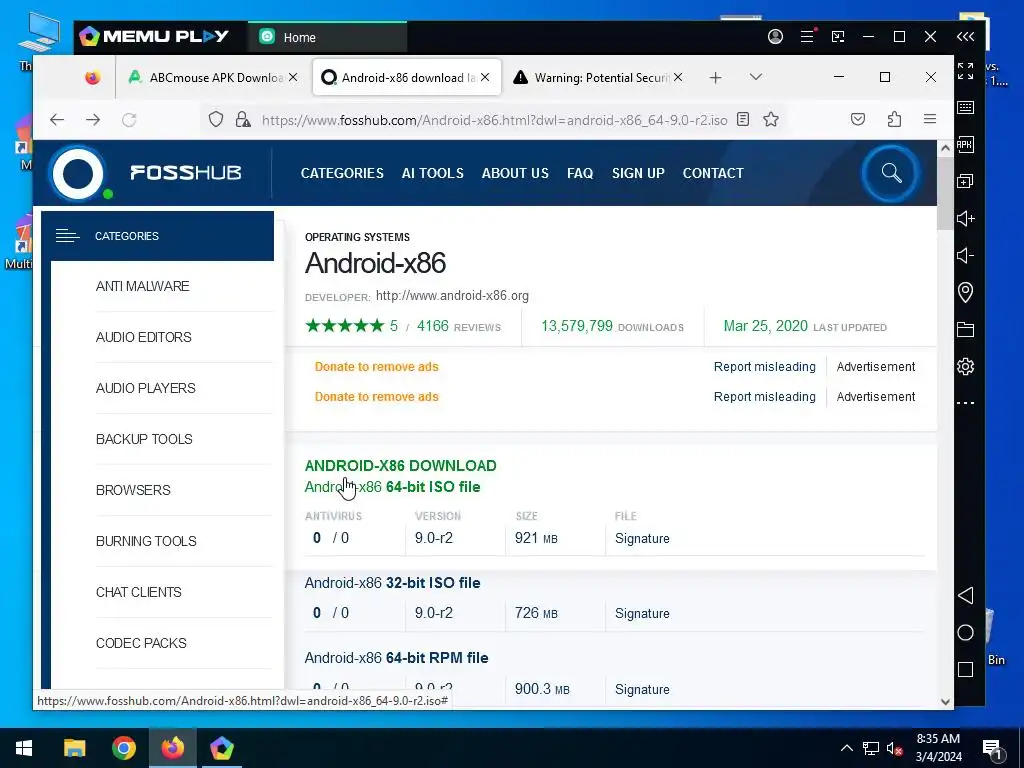
Task: Reload the page in Firefox
Action: 129,120
